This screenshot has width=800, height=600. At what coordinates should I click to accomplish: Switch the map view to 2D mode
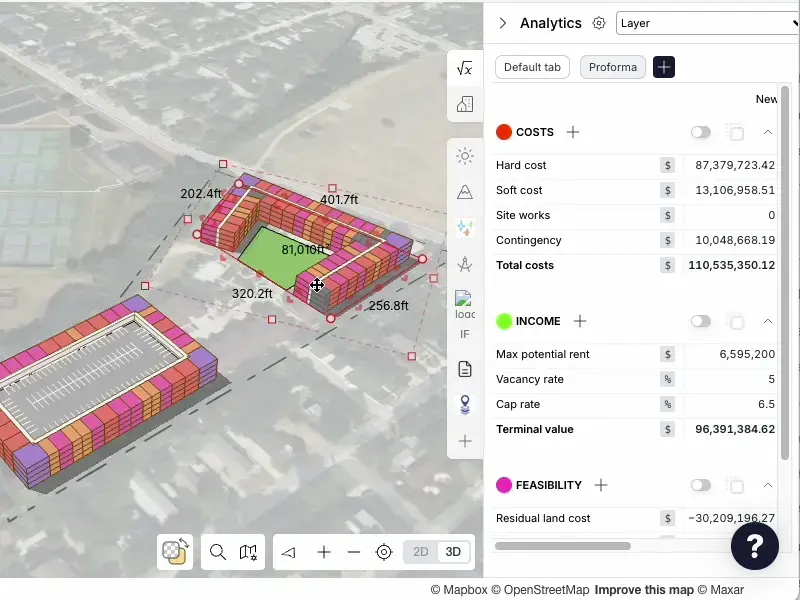tap(419, 551)
